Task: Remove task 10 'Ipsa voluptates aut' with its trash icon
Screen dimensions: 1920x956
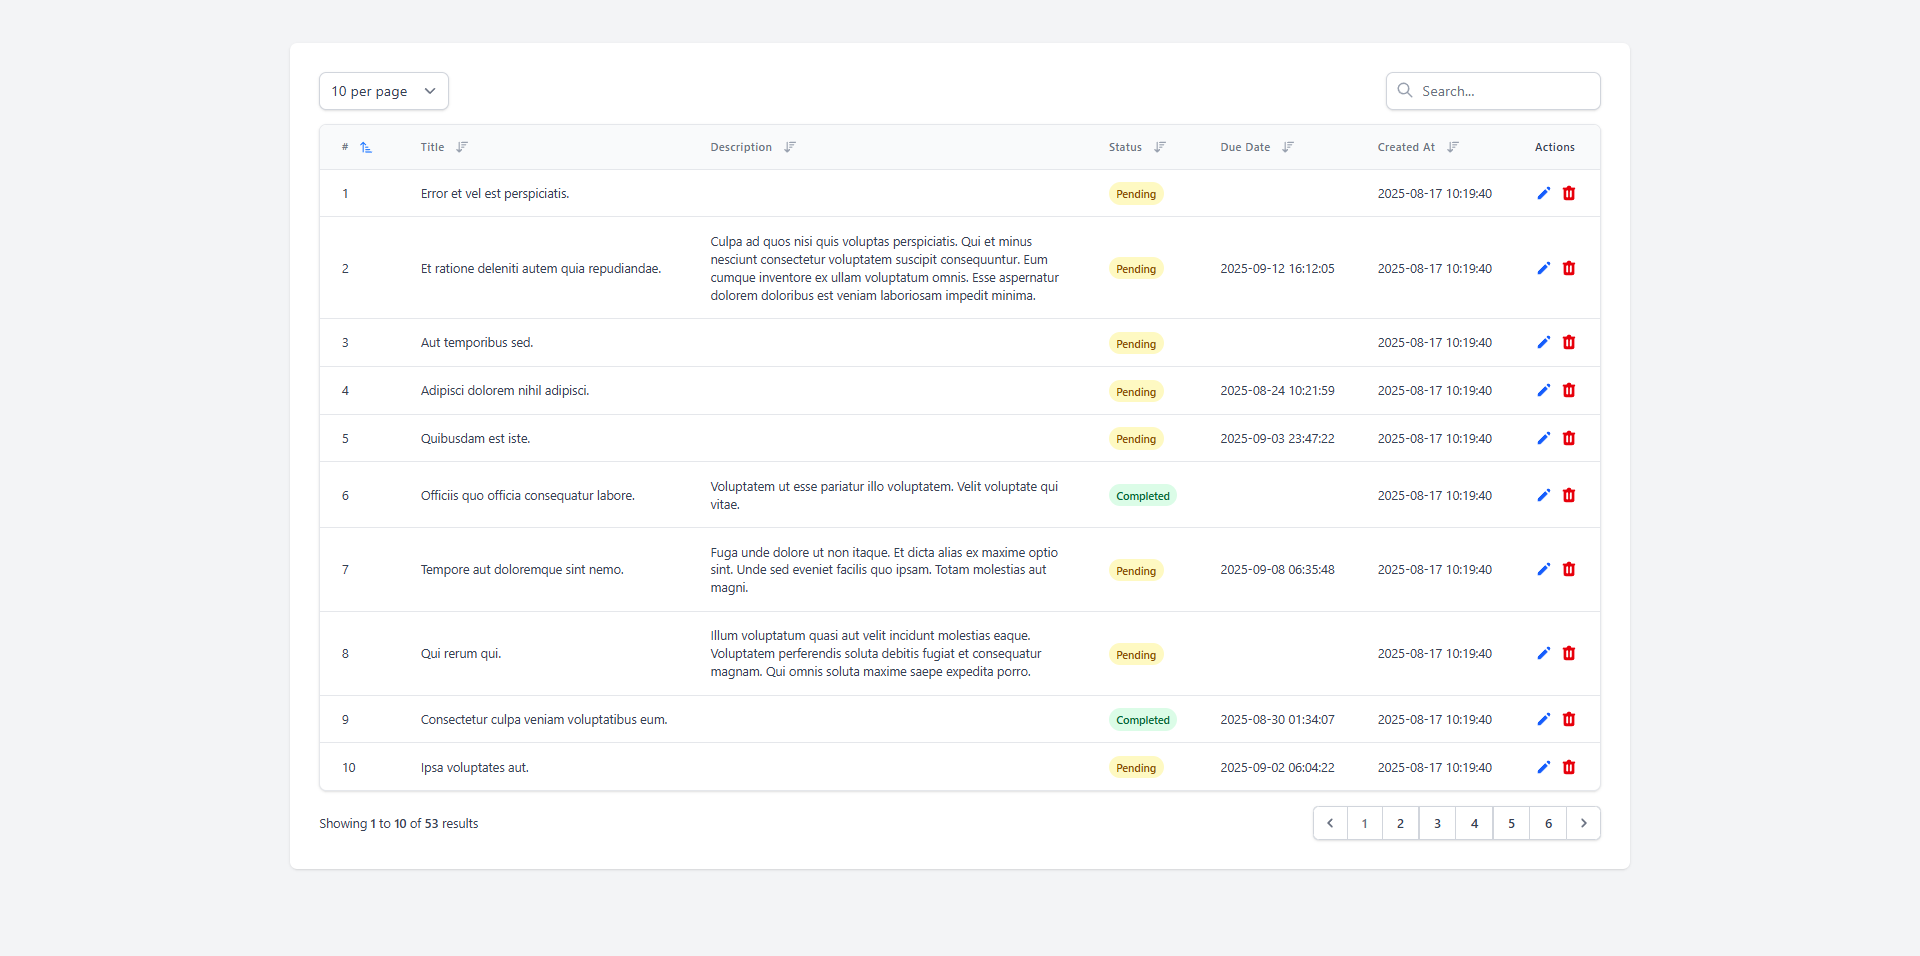Action: pyautogui.click(x=1569, y=767)
